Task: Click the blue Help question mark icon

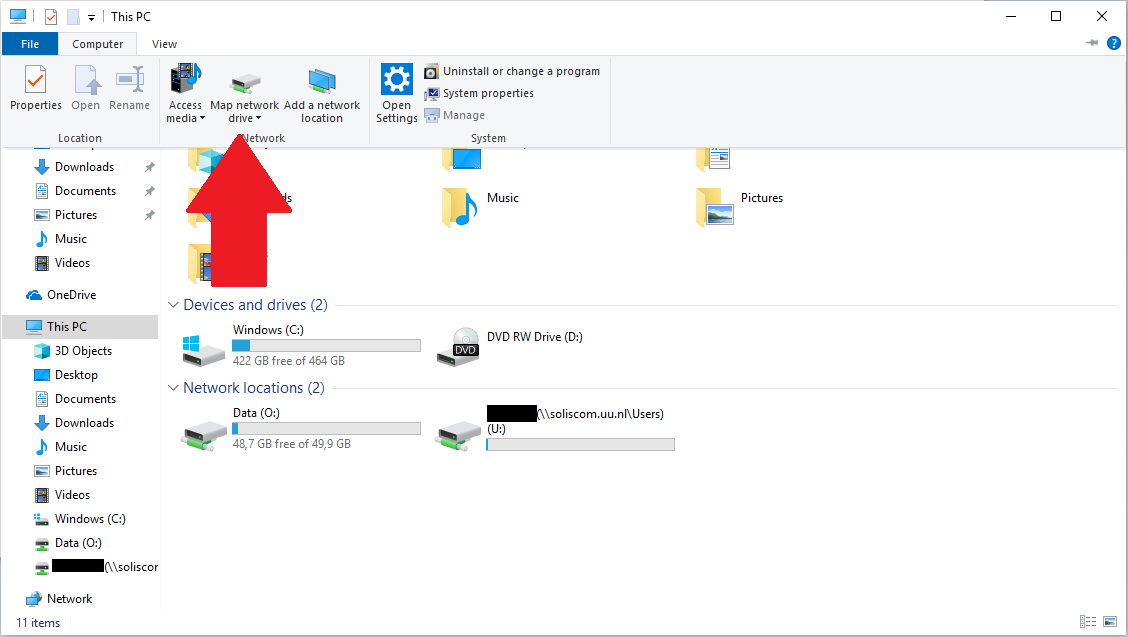Action: coord(1114,43)
